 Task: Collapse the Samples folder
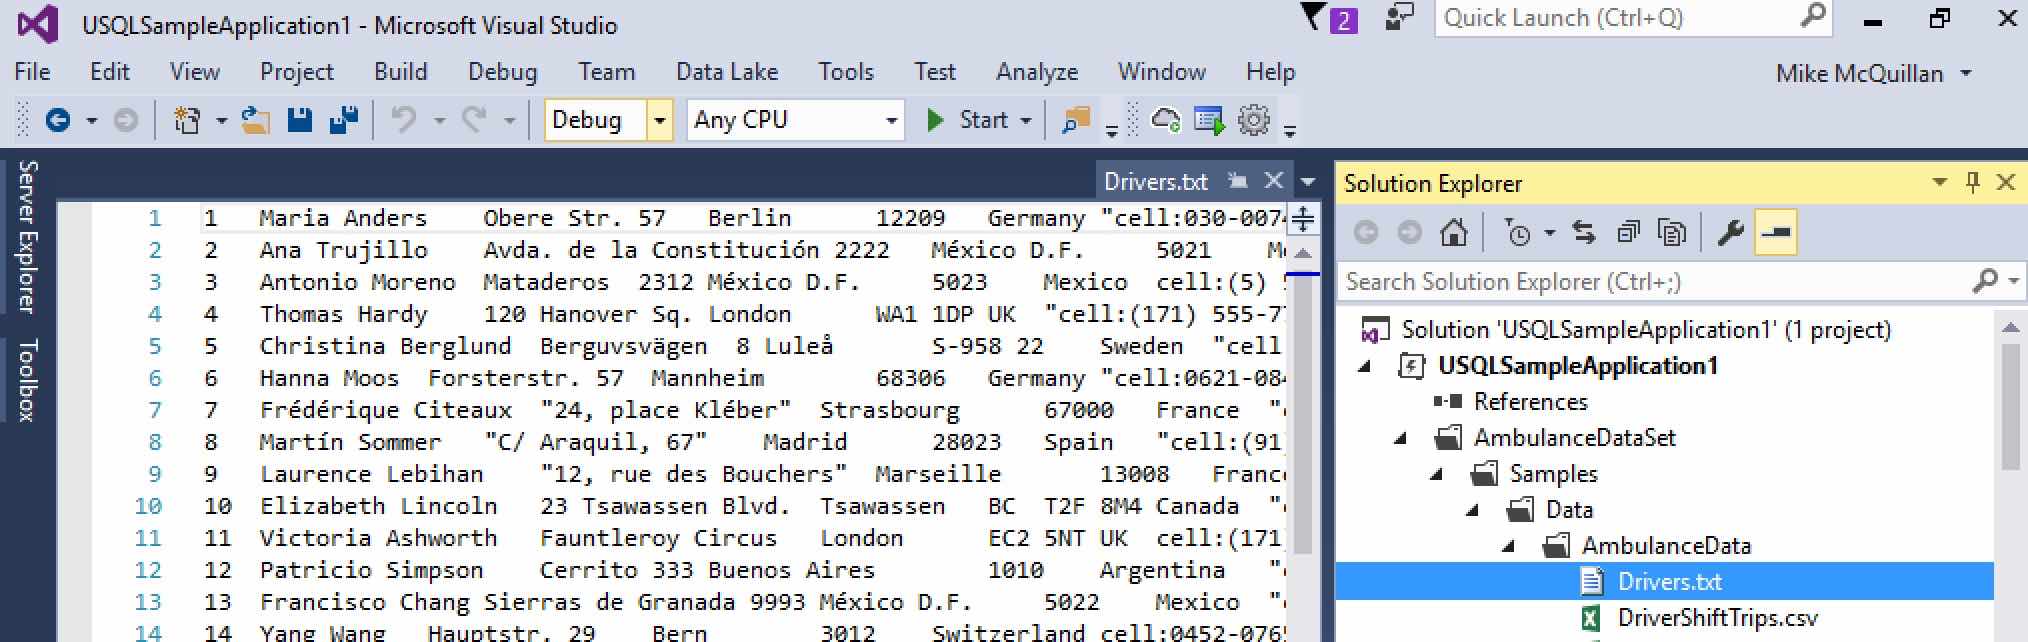coord(1438,475)
